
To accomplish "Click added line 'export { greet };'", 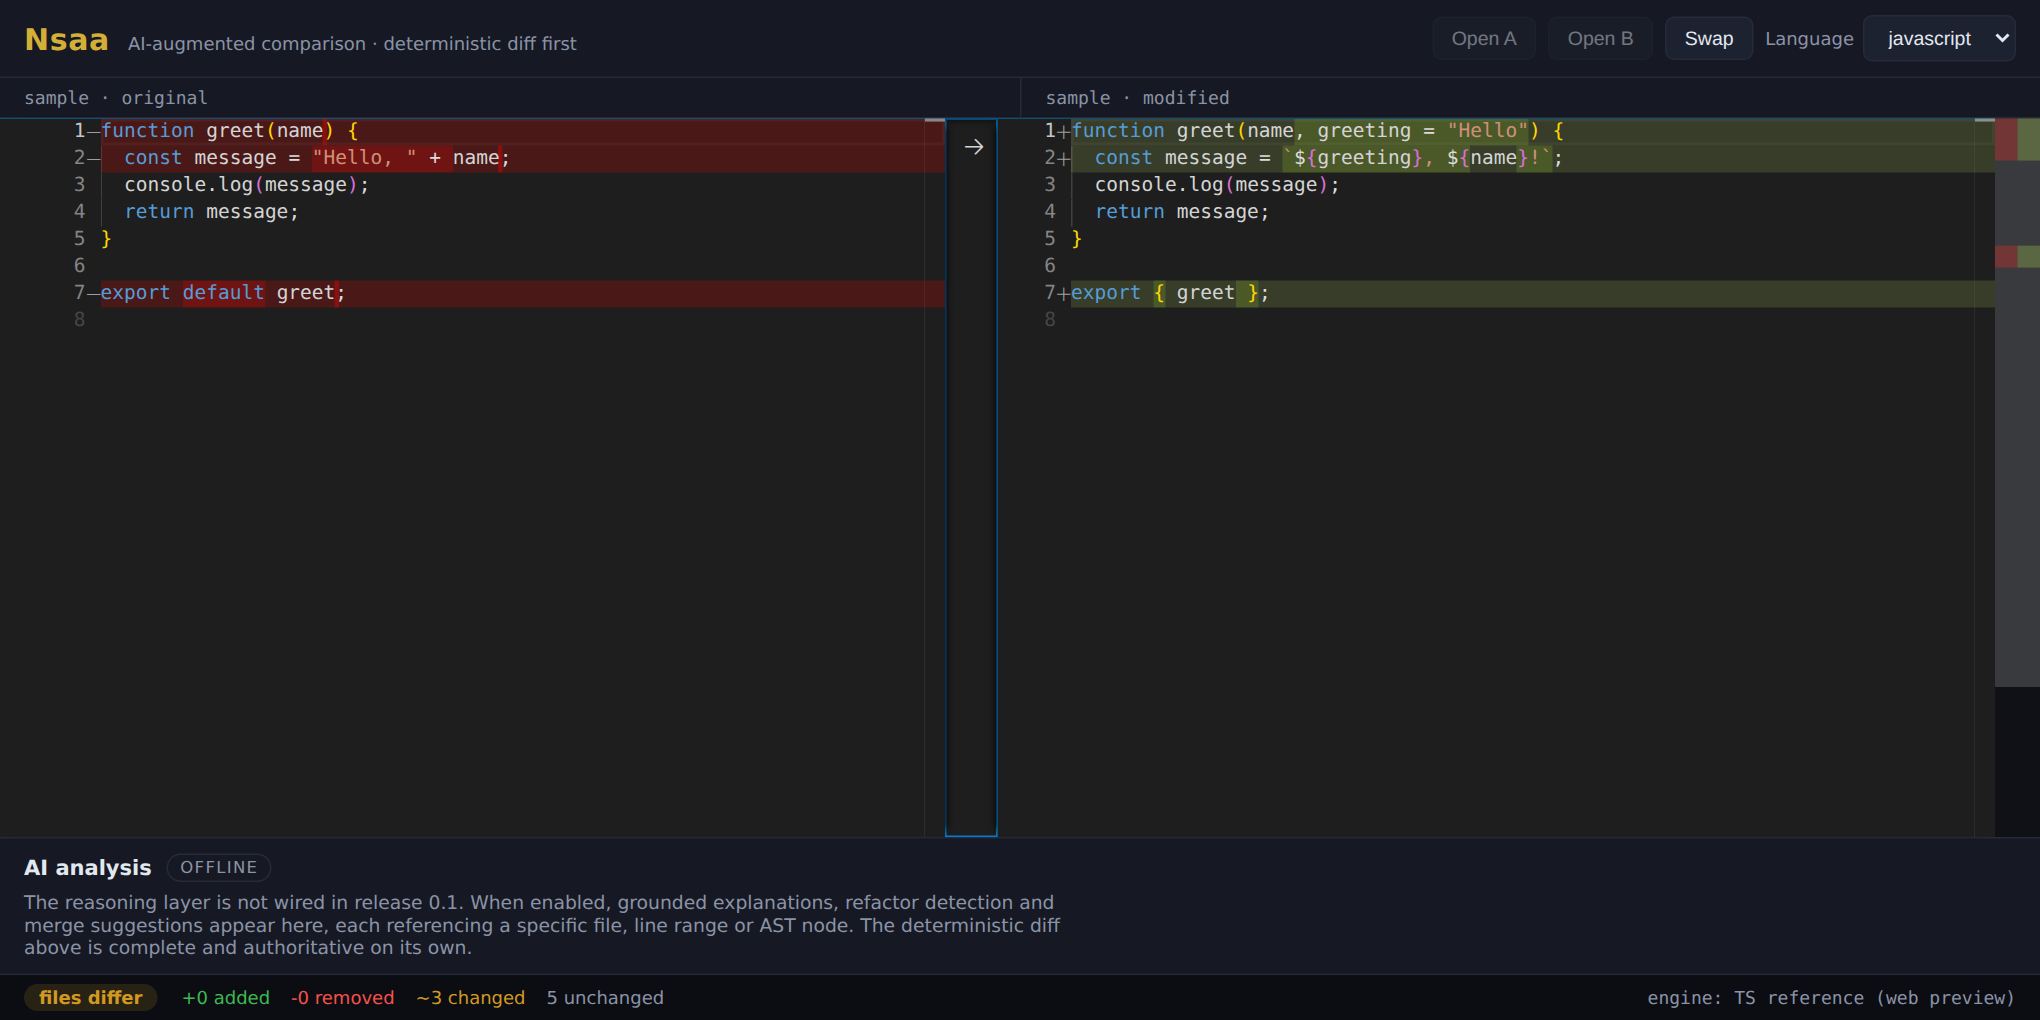I will [1532, 293].
